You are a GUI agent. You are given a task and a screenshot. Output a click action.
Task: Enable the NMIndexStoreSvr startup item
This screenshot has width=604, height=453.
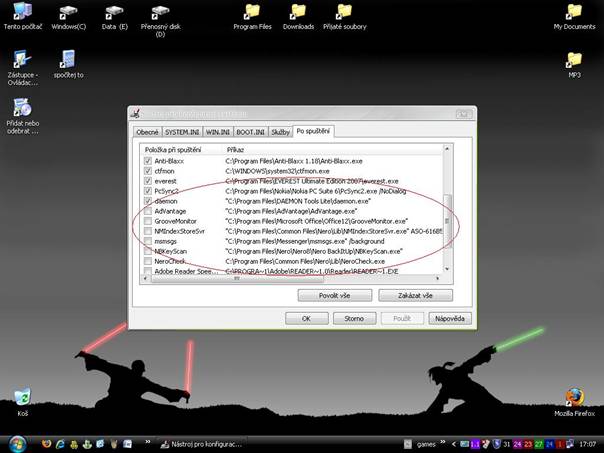click(148, 231)
